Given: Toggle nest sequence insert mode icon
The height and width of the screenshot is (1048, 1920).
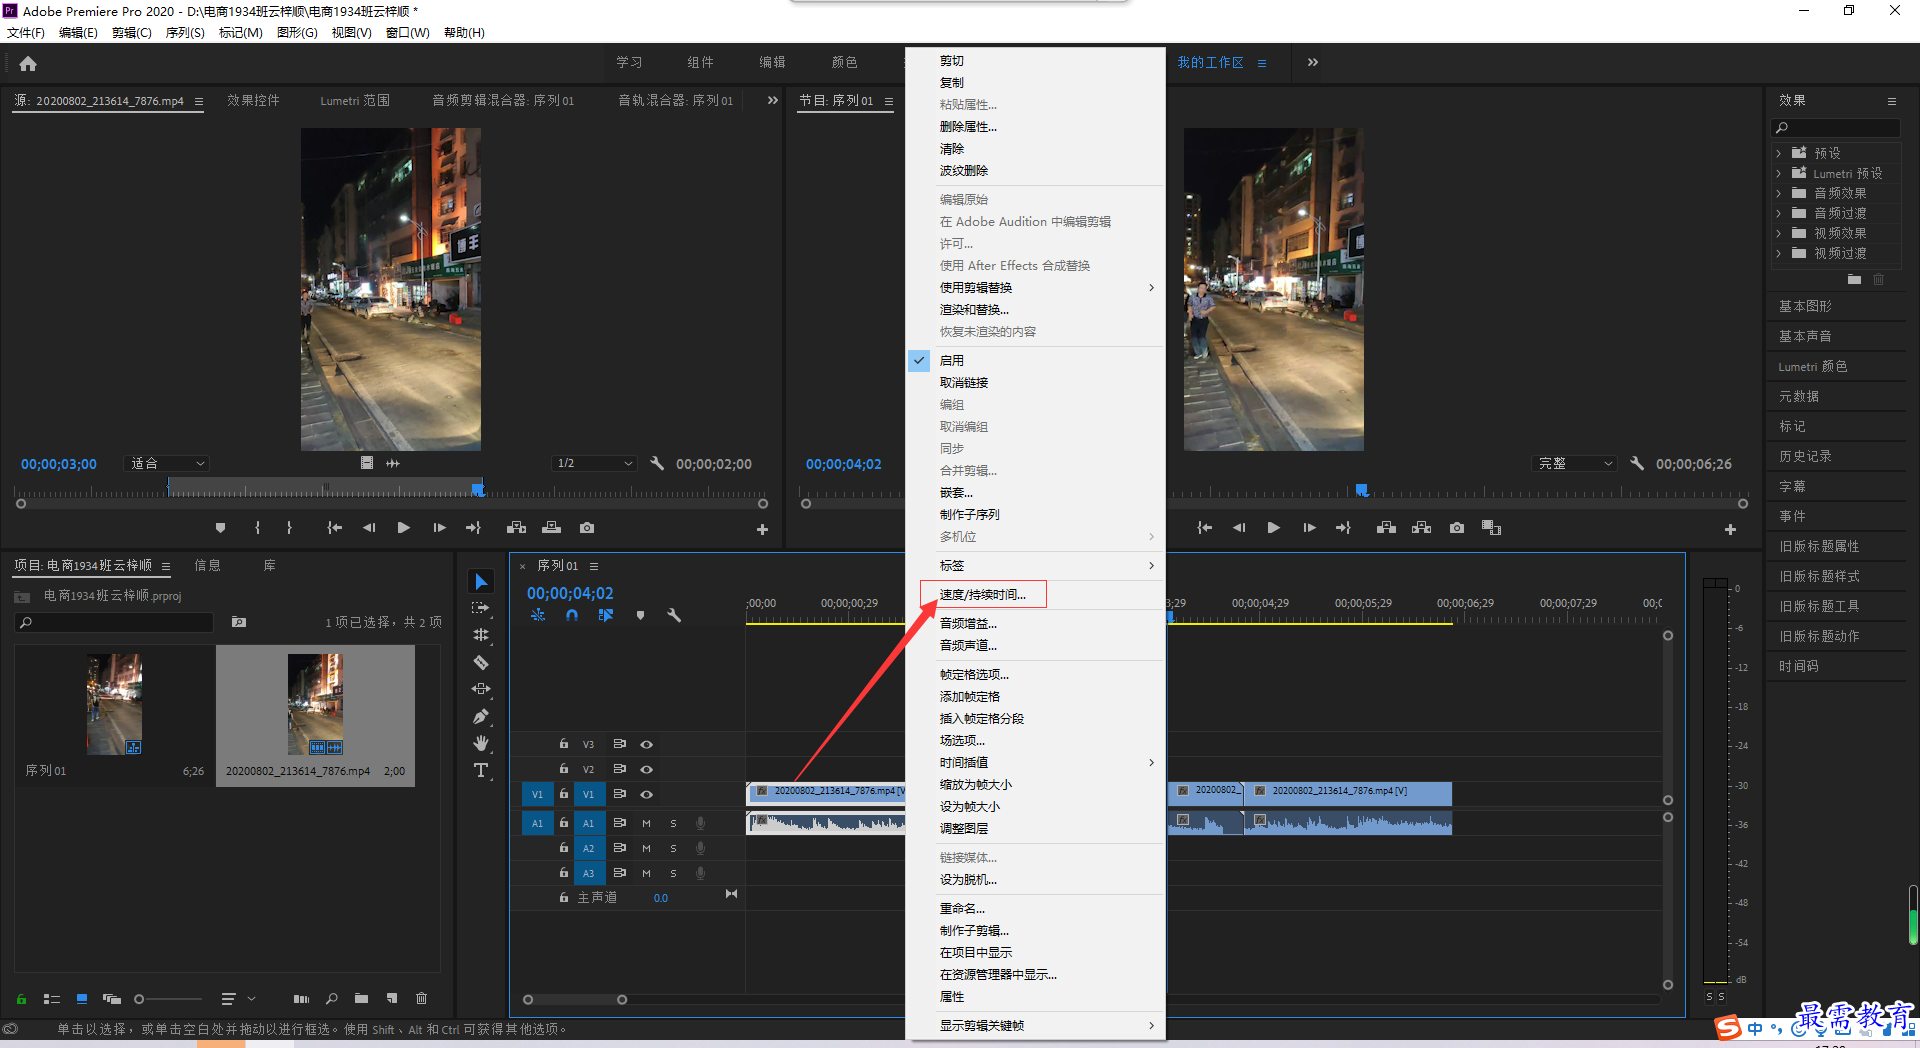Looking at the screenshot, I should [x=538, y=615].
